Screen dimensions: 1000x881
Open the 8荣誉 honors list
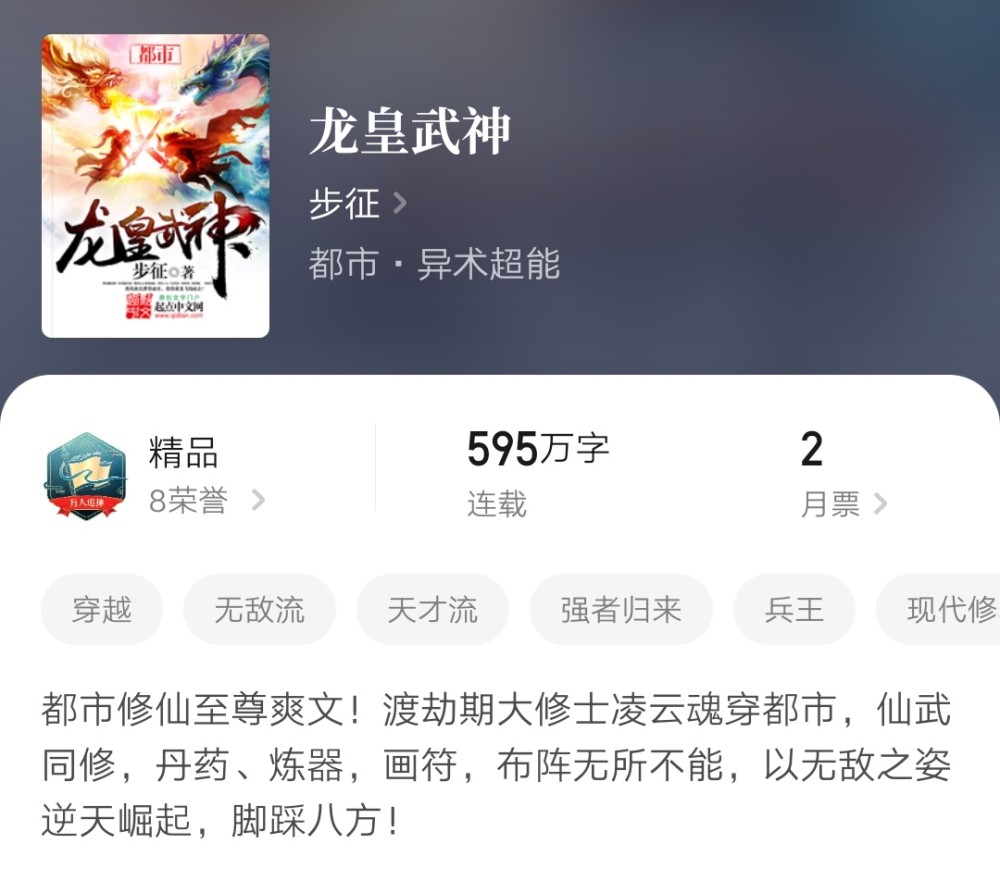click(188, 501)
